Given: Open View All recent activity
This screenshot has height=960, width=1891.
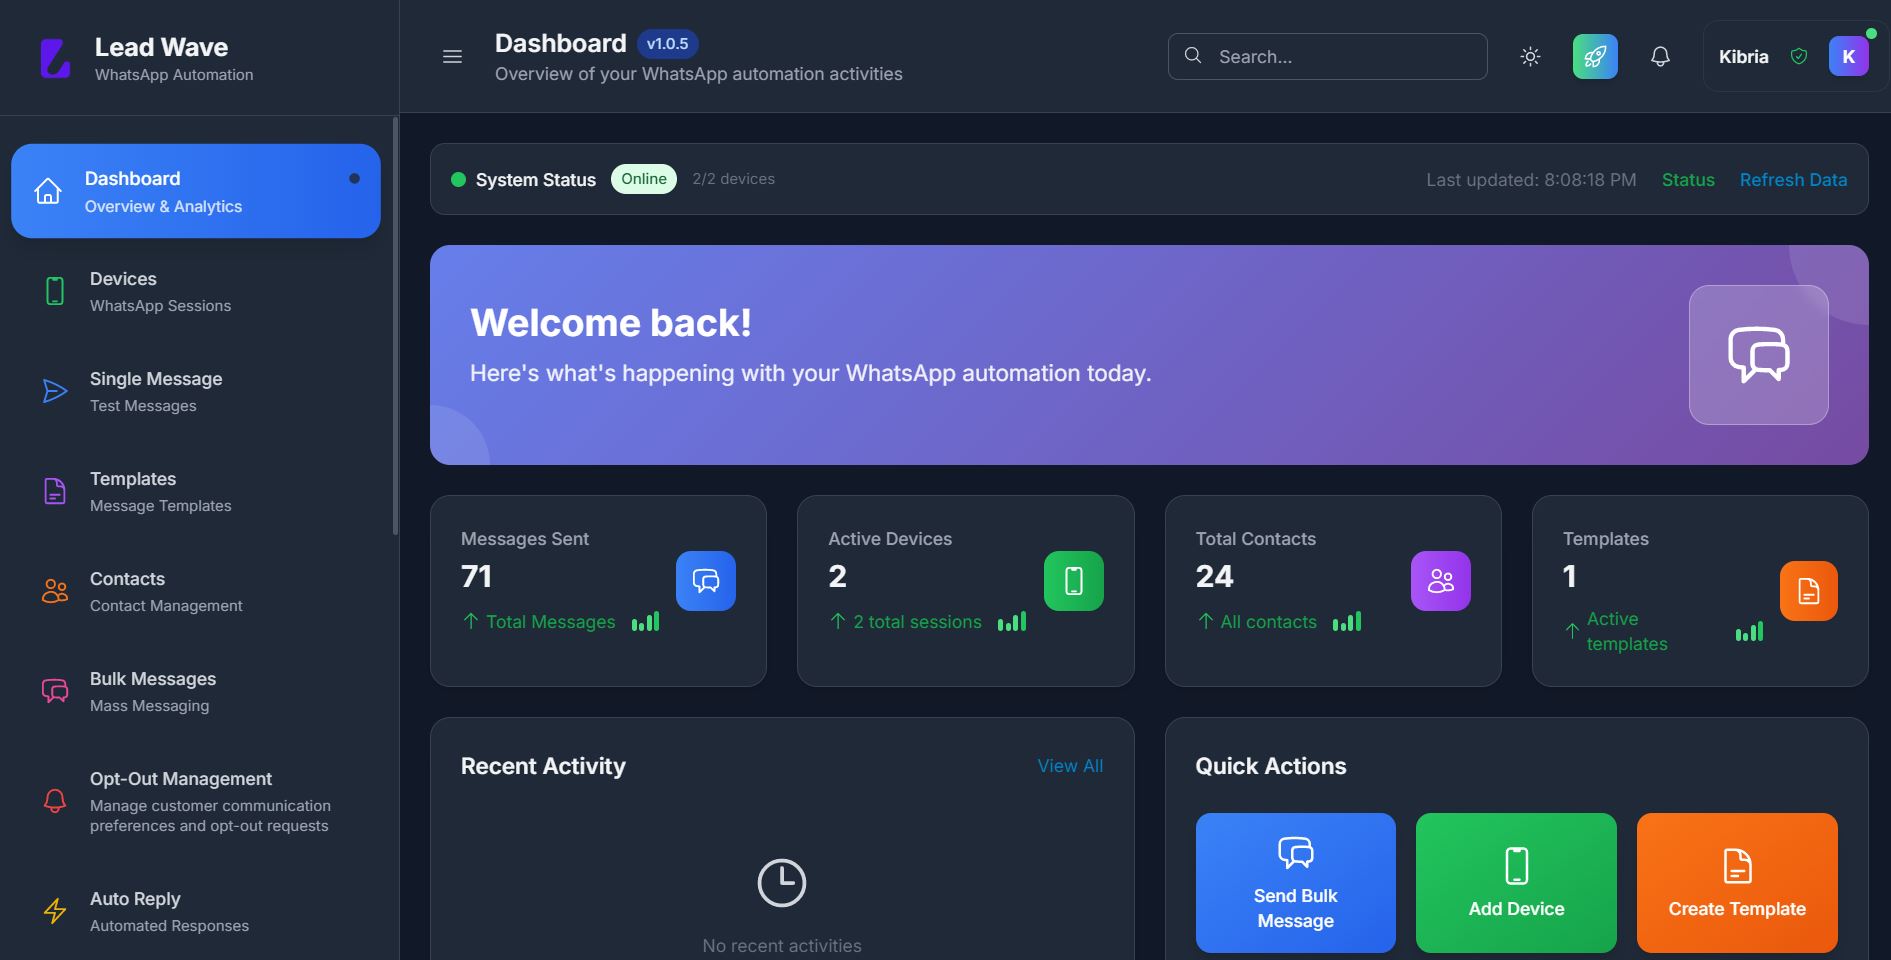Looking at the screenshot, I should 1070,766.
